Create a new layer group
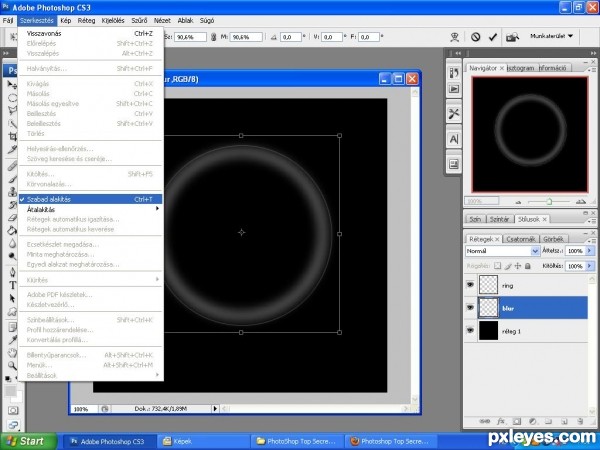 [548, 421]
